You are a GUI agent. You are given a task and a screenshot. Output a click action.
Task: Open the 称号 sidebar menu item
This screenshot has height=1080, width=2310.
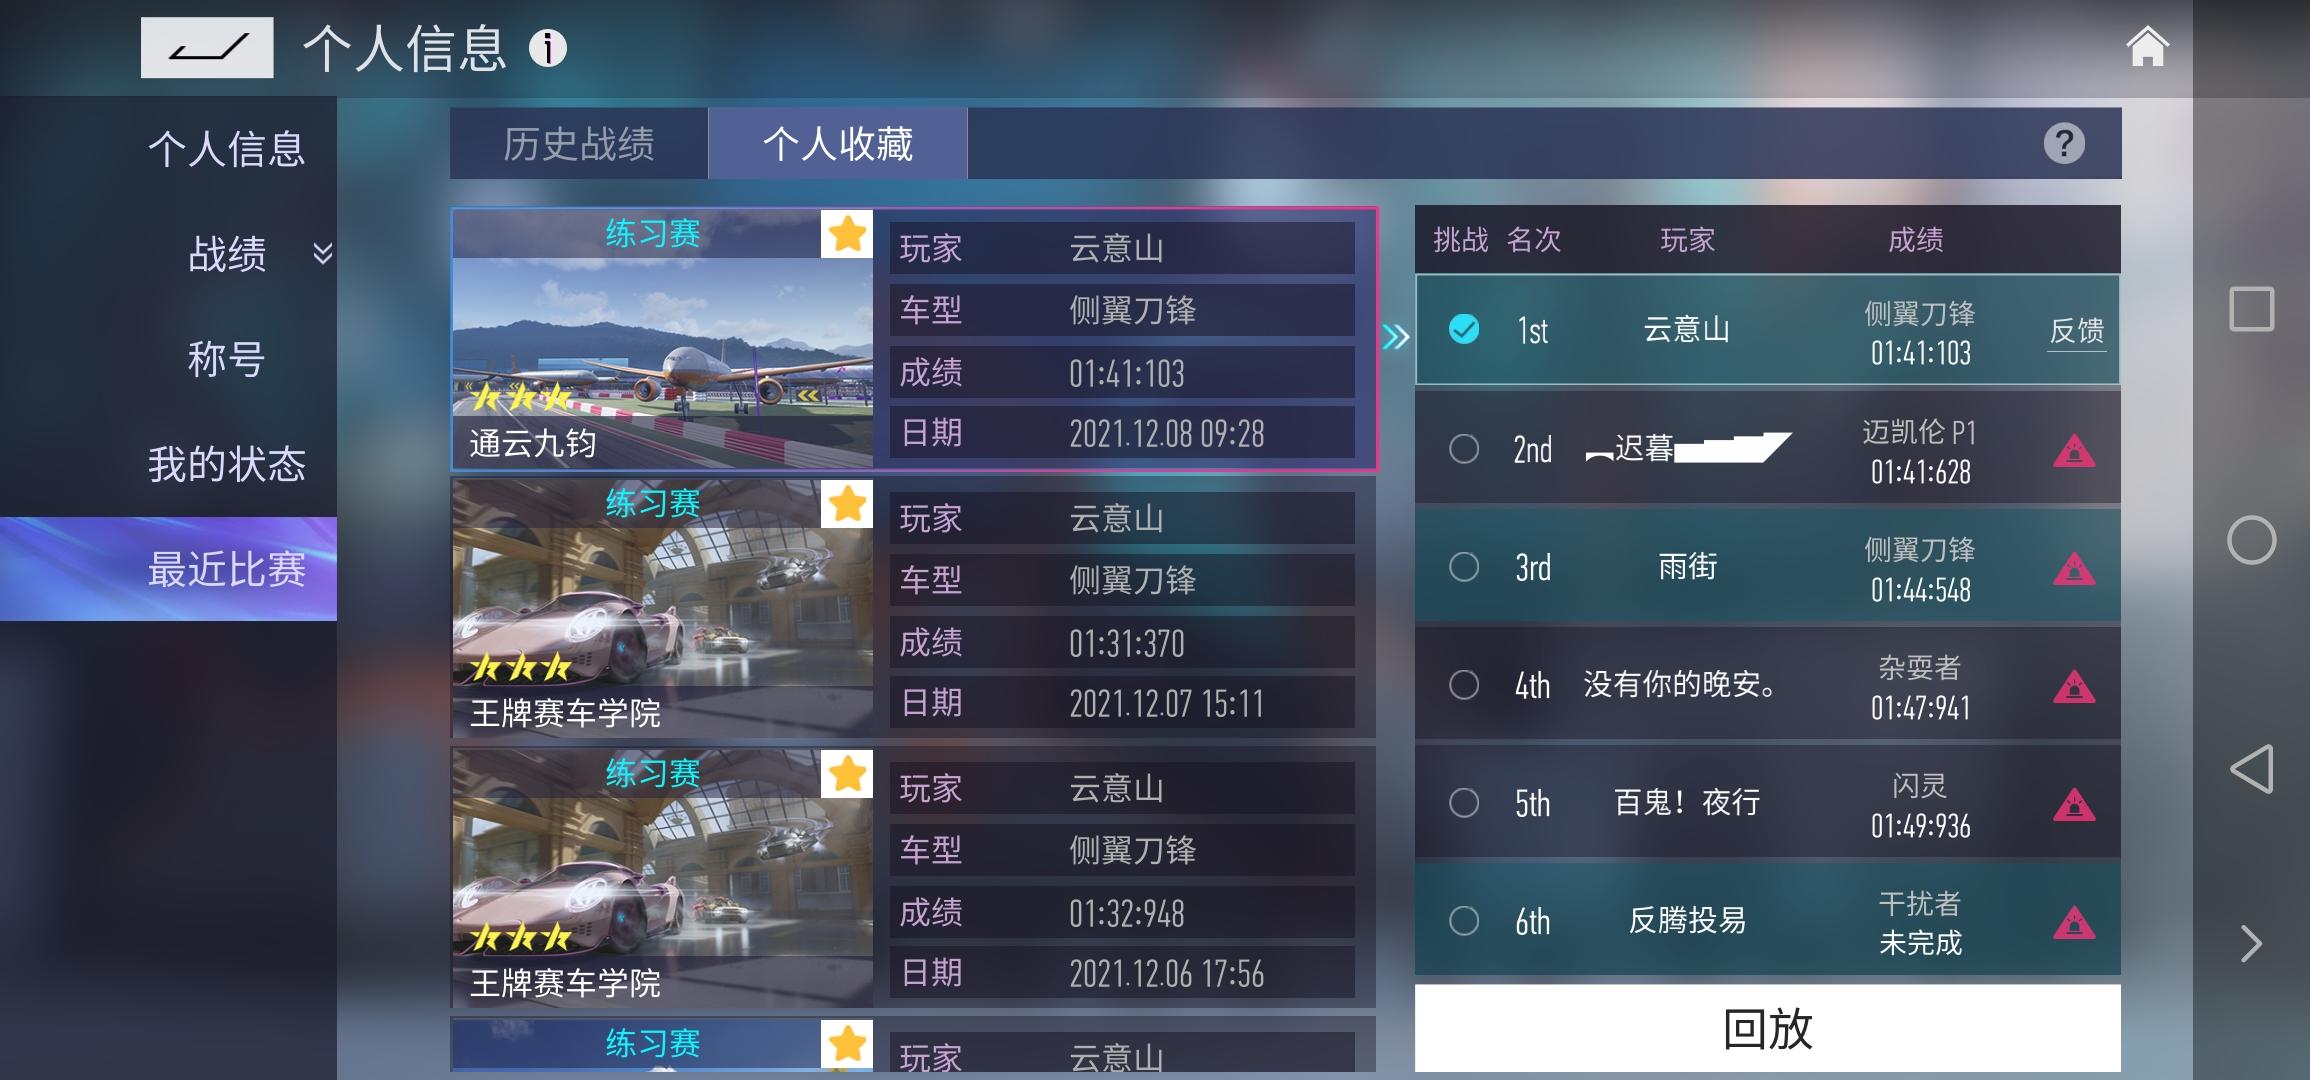point(226,358)
